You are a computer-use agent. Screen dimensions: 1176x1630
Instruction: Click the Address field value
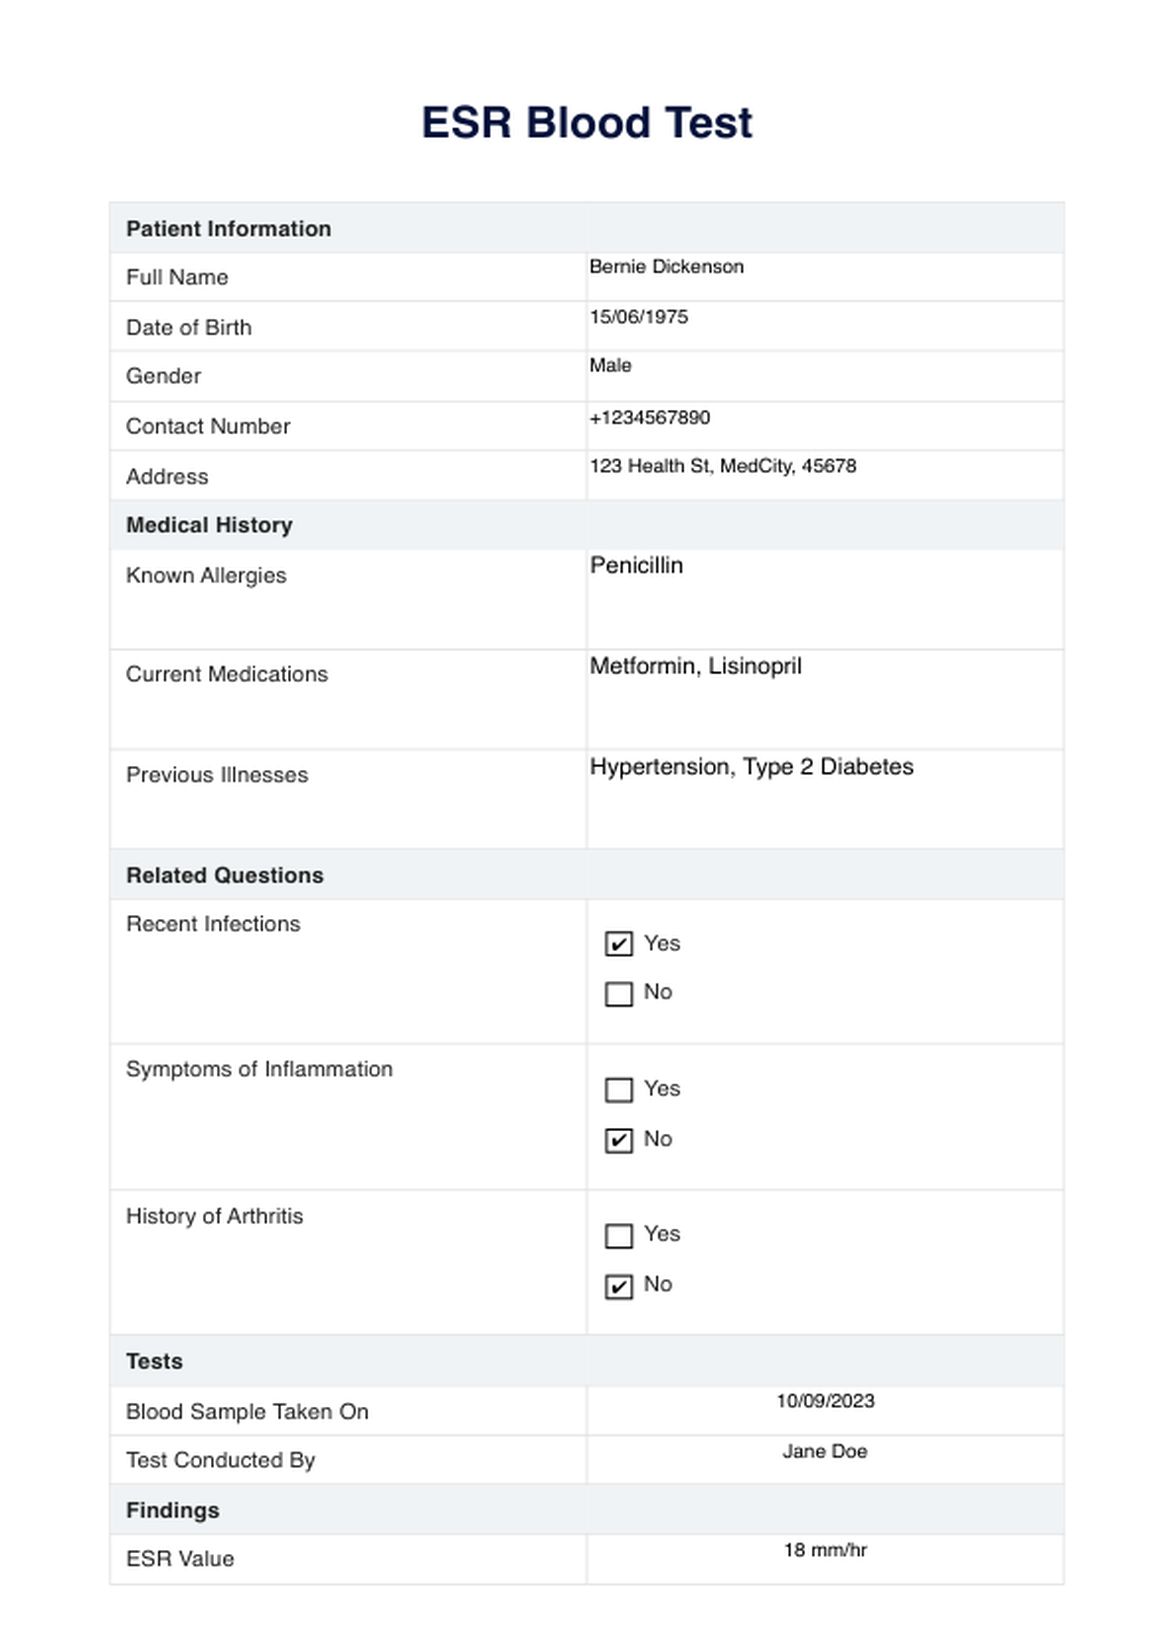824,475
